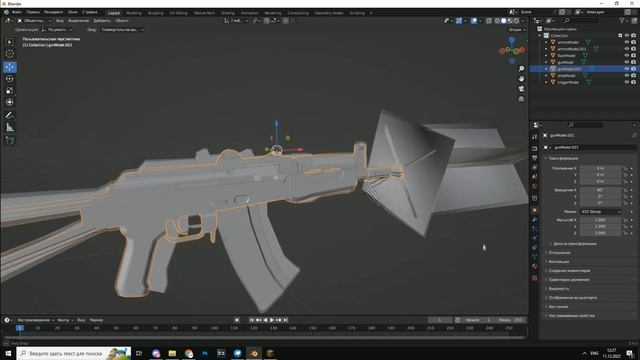
Task: Expand the triggerModel tree row
Action: pyautogui.click(x=546, y=82)
